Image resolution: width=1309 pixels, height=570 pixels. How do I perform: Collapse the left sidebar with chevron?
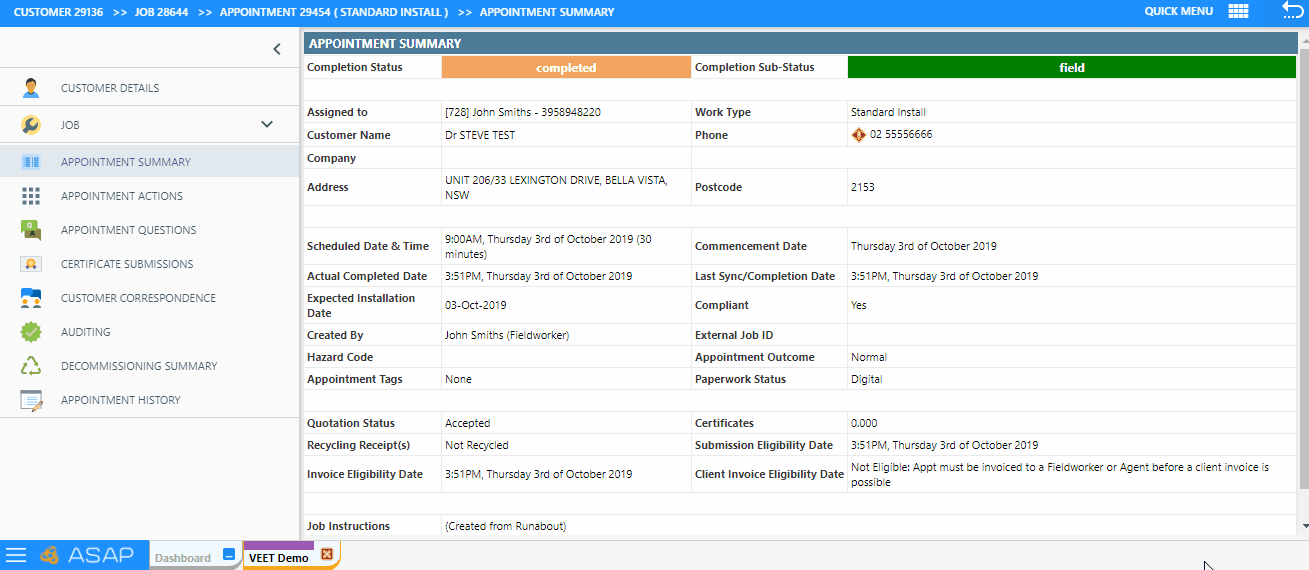click(277, 49)
